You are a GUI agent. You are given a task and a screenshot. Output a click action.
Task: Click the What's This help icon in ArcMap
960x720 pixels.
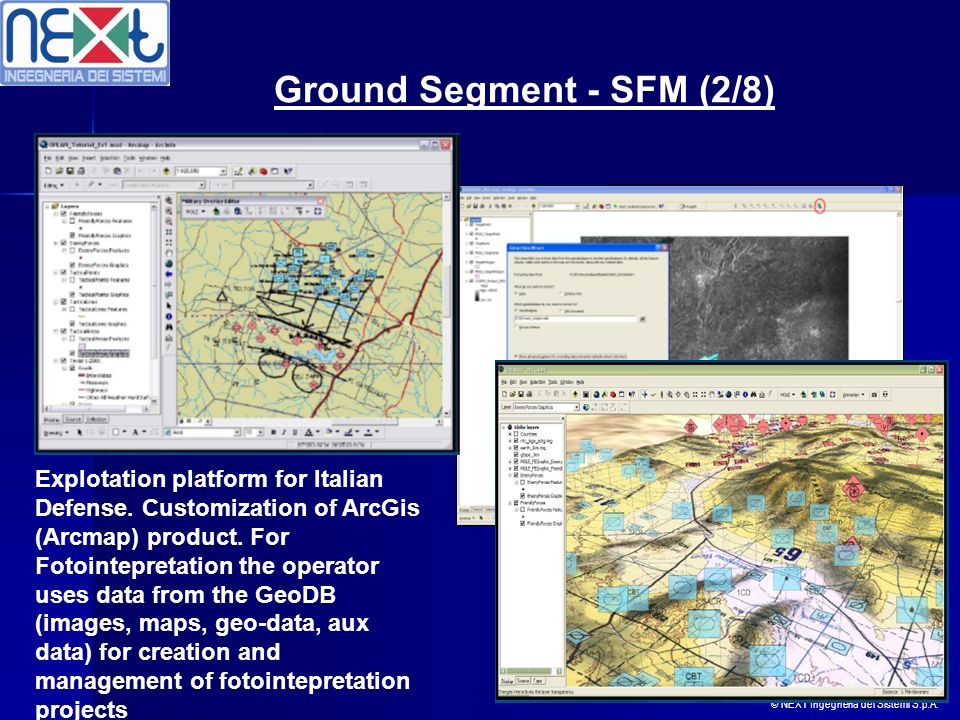tap(288, 171)
